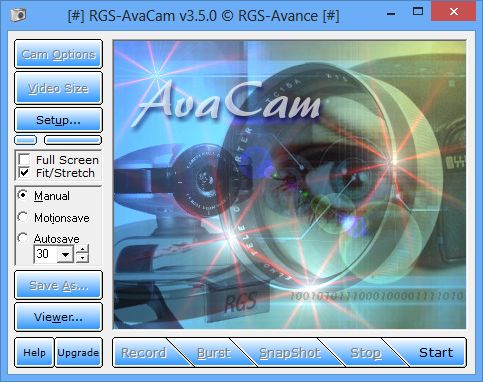Viewport: 483px width, 382px height.
Task: Enable the Full Screen checkbox
Action: coord(24,160)
